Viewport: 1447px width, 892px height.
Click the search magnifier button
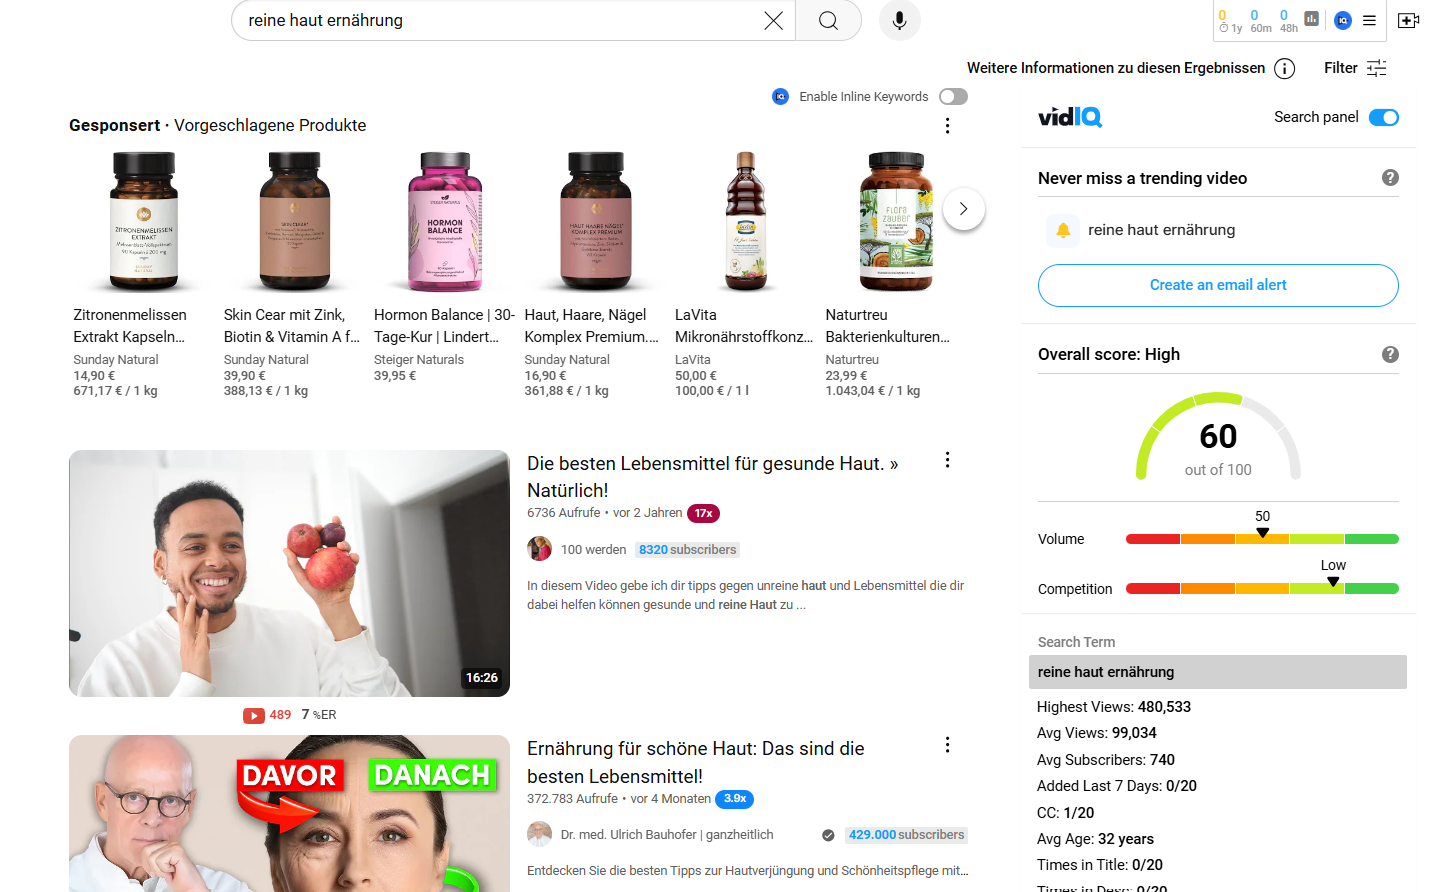coord(828,21)
